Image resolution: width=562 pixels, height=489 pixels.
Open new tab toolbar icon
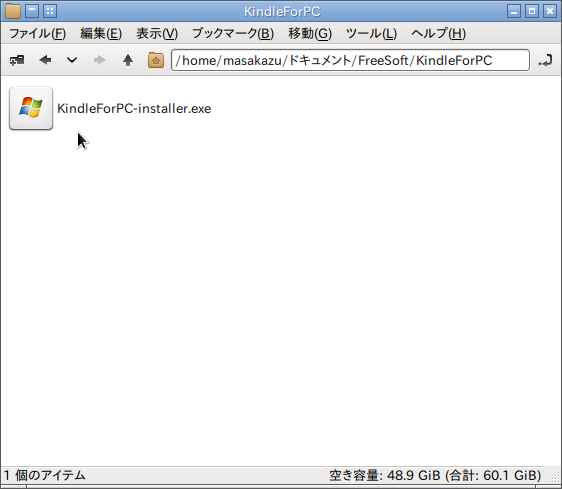coord(17,60)
